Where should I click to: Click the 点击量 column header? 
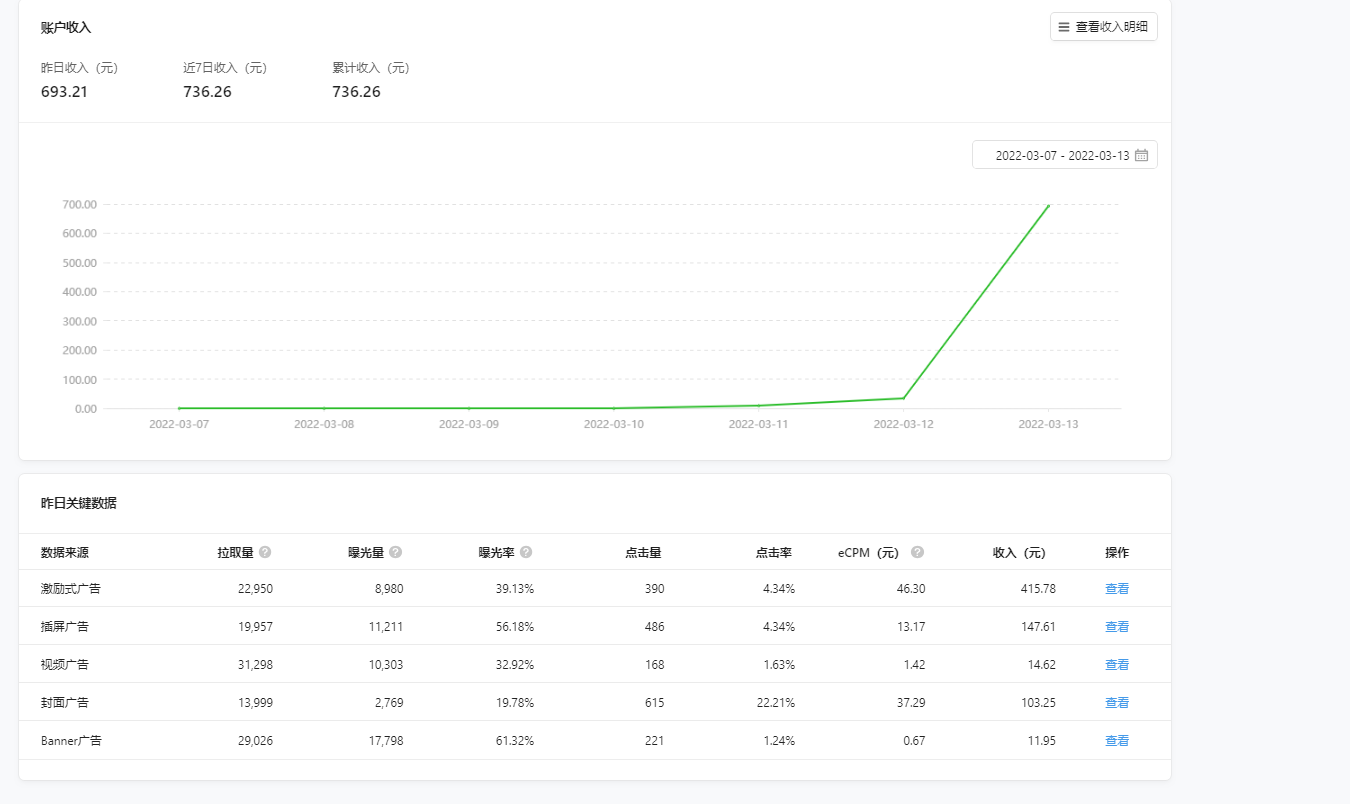(x=643, y=552)
